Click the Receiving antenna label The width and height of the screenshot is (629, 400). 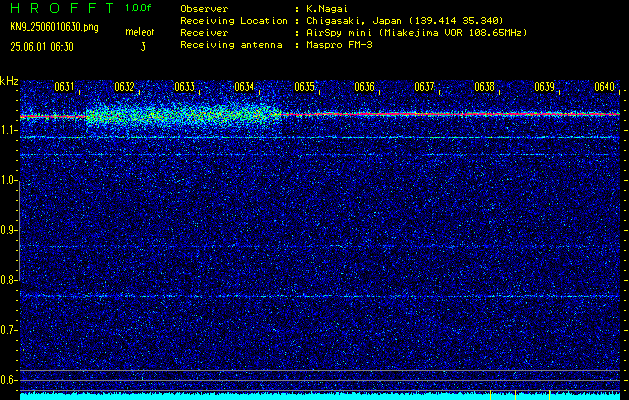point(231,45)
